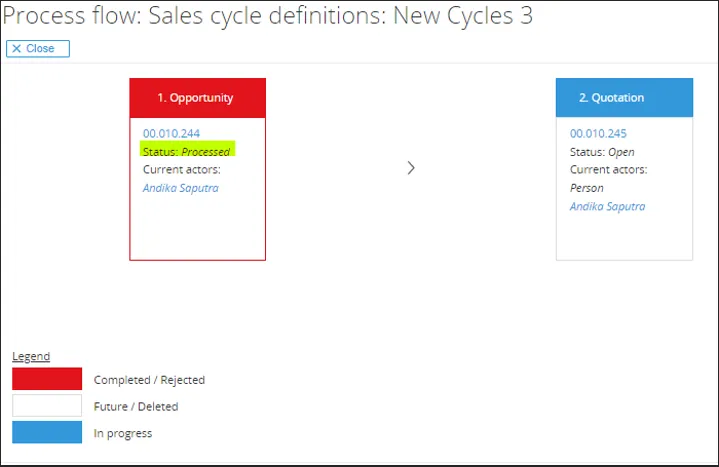
Task: Click the highlighted 'Status: Processed' text
Action: pos(187,151)
